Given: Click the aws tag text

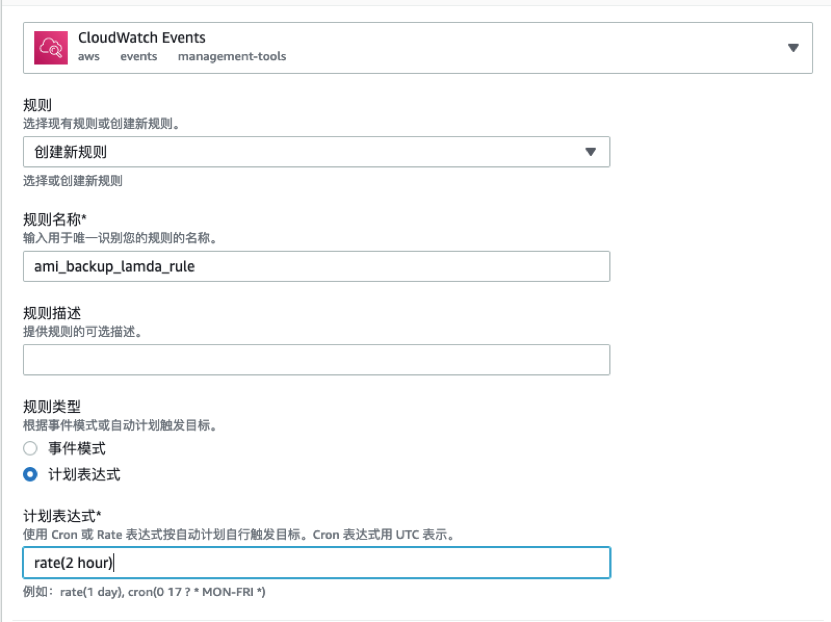Looking at the screenshot, I should point(89,56).
